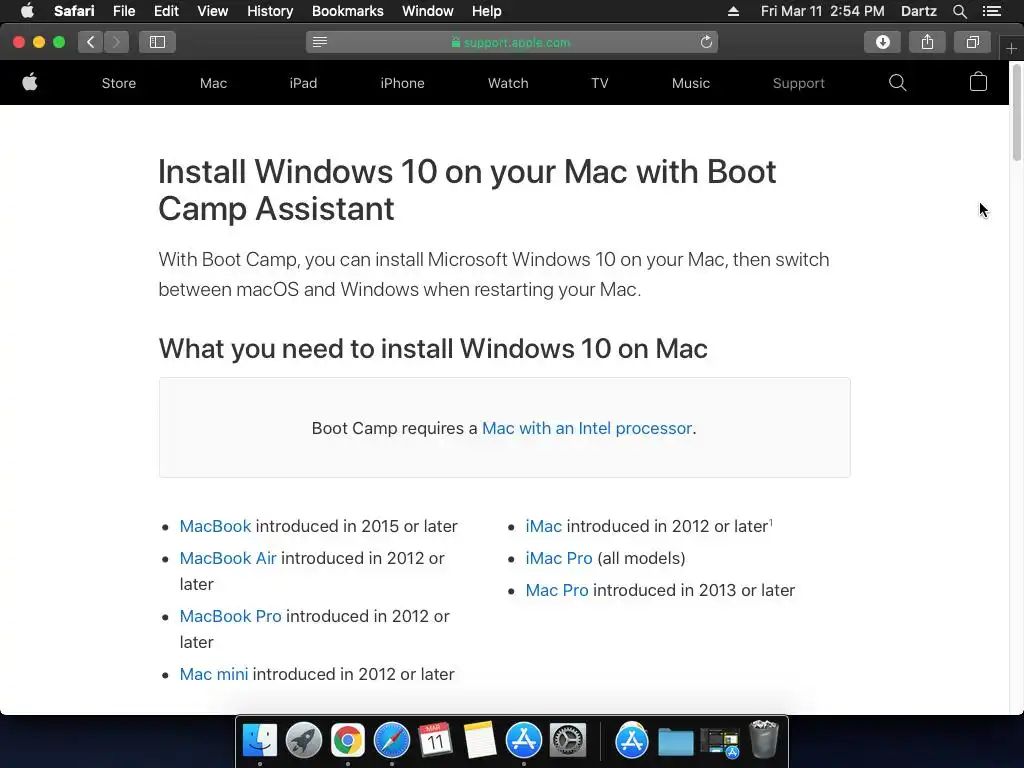Viewport: 1024px width, 768px height.
Task: Open Spotlight search in menu bar
Action: [x=959, y=11]
